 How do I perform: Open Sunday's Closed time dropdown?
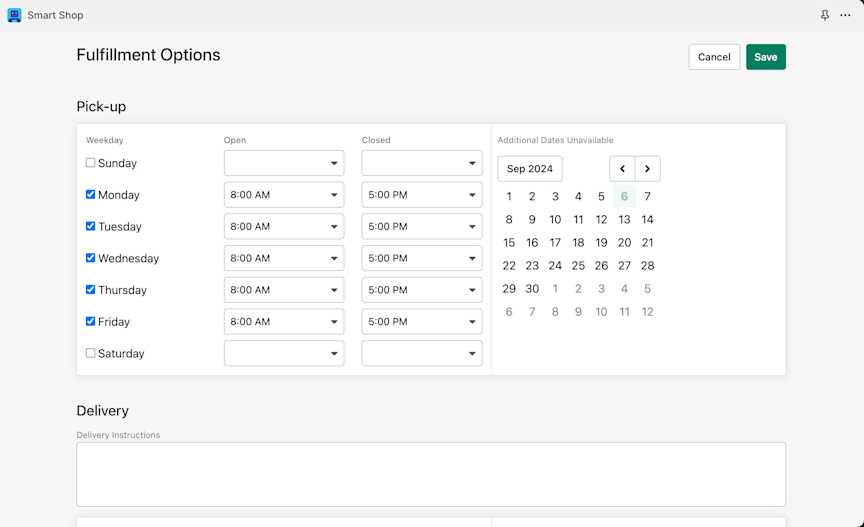tap(422, 163)
